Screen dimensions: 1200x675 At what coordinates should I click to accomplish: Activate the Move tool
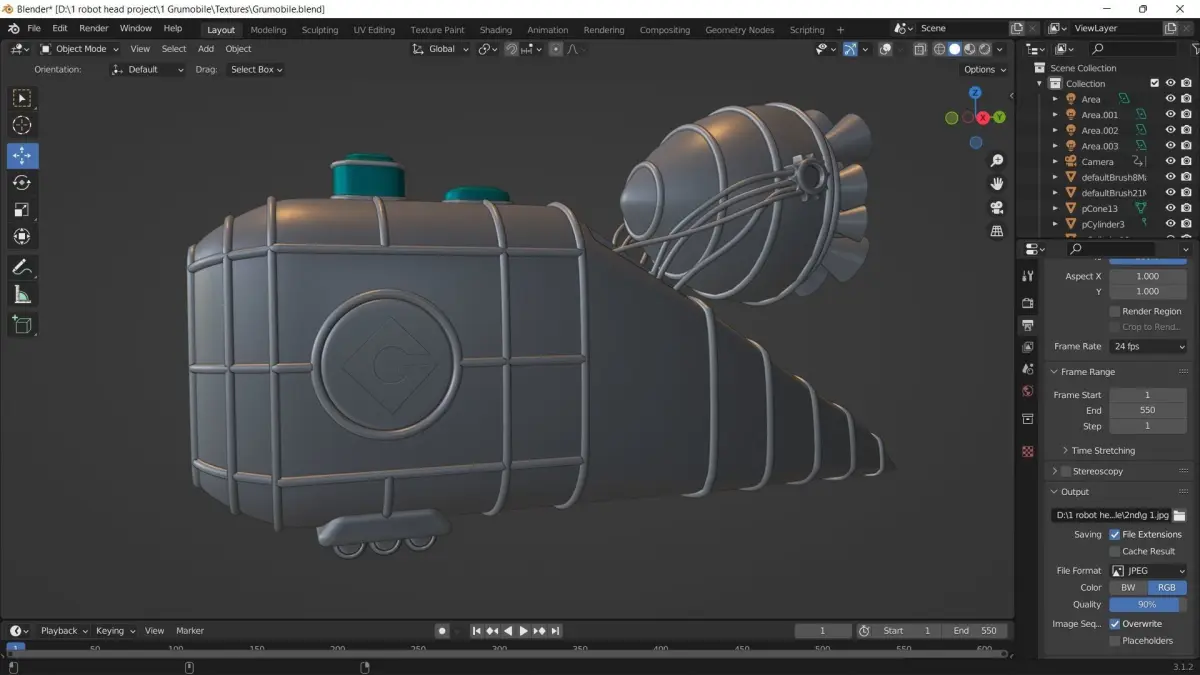pyautogui.click(x=22, y=156)
